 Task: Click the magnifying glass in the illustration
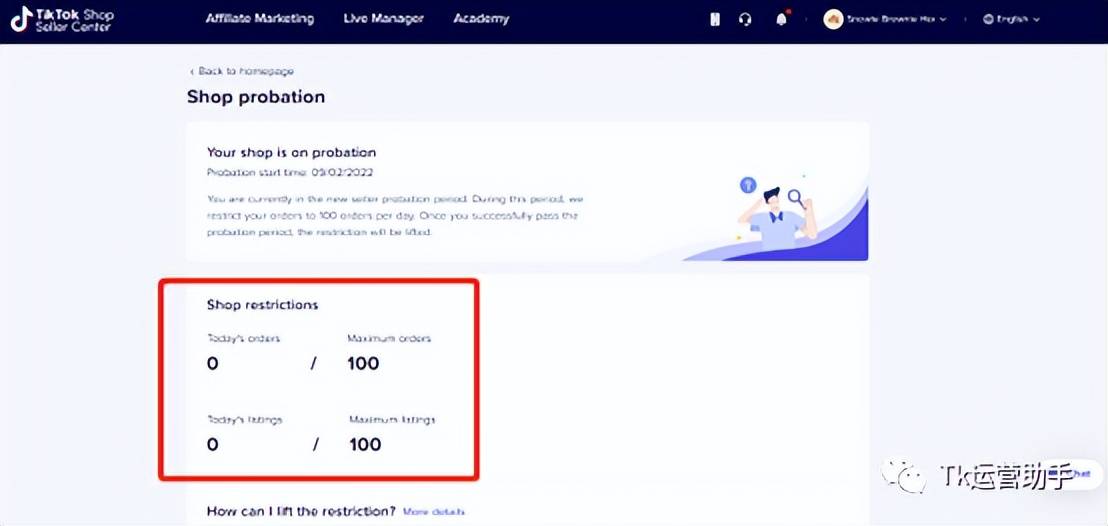click(x=798, y=199)
